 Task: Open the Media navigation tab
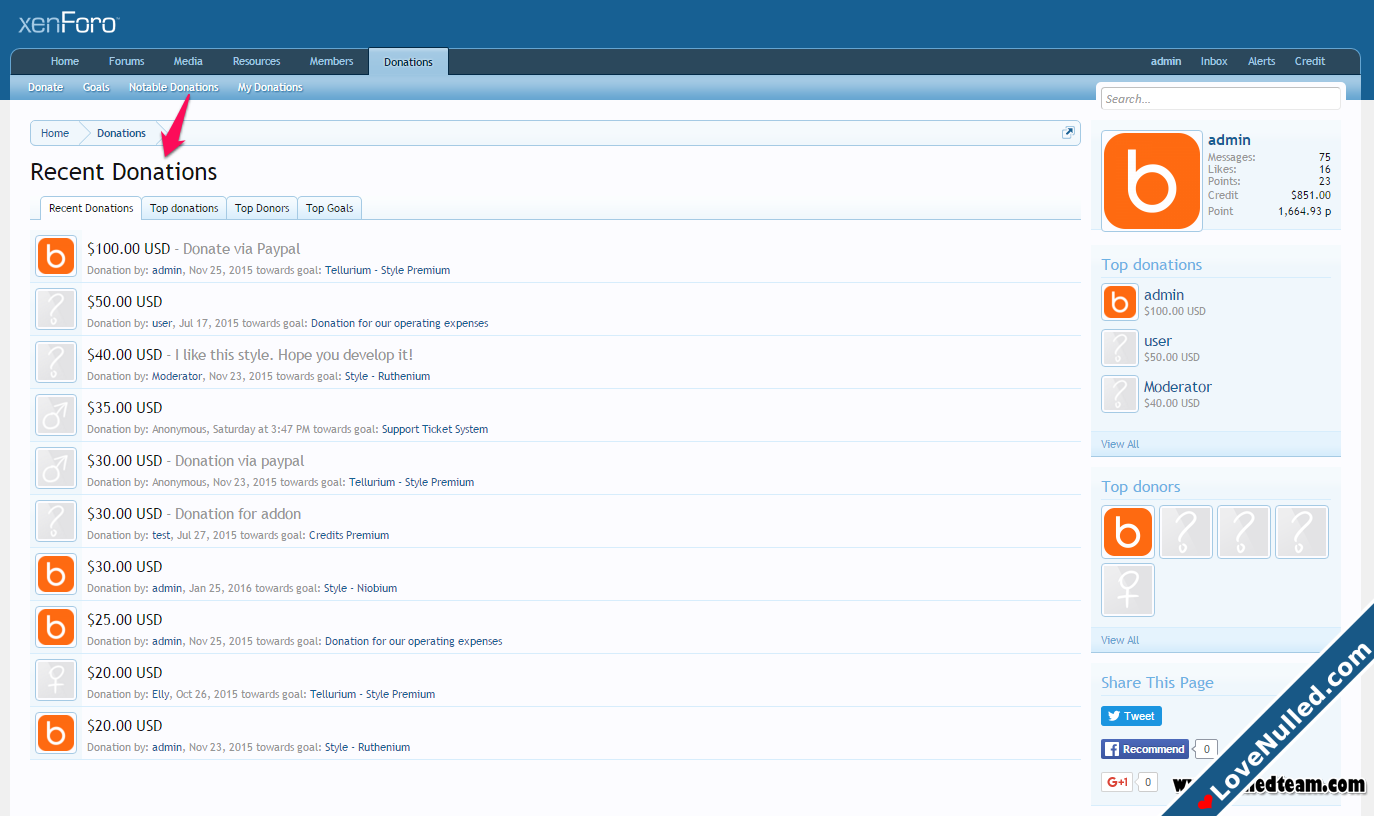(188, 61)
